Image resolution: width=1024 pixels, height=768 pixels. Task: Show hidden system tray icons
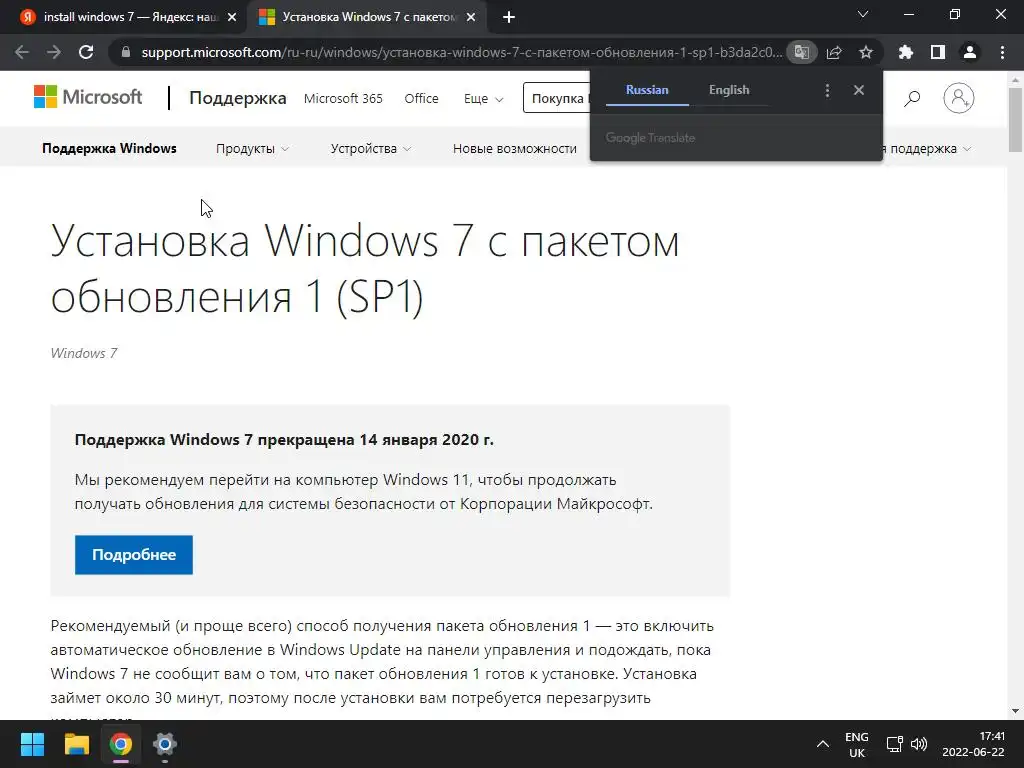pyautogui.click(x=823, y=744)
